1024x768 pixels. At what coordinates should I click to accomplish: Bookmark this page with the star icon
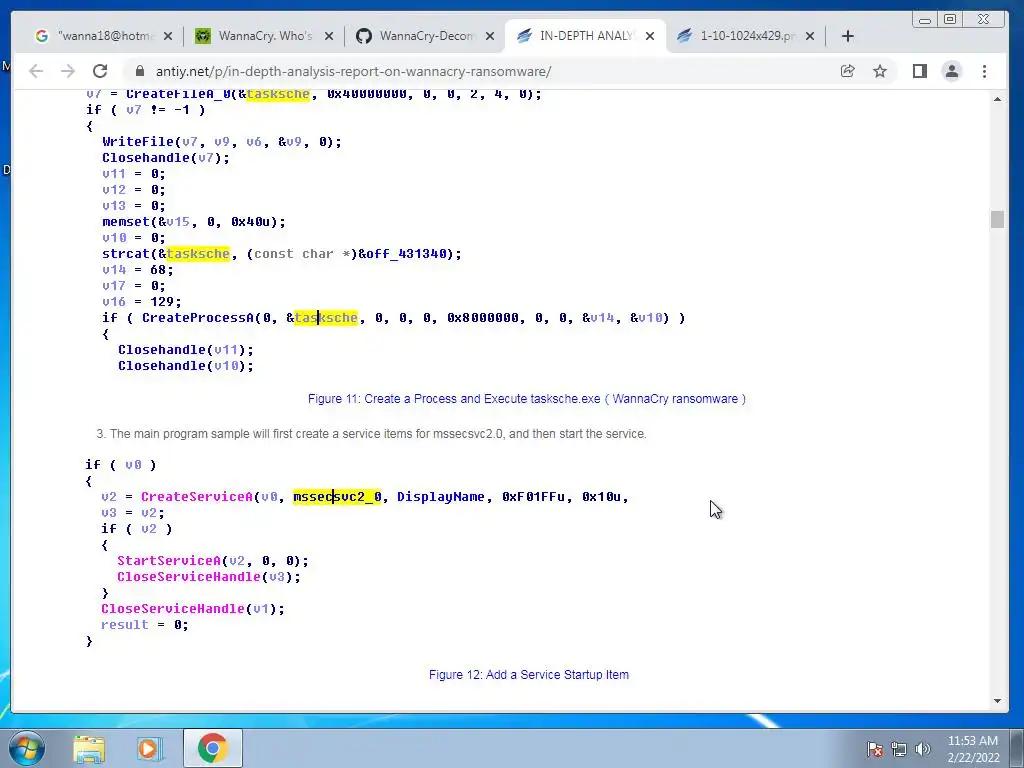tap(880, 71)
